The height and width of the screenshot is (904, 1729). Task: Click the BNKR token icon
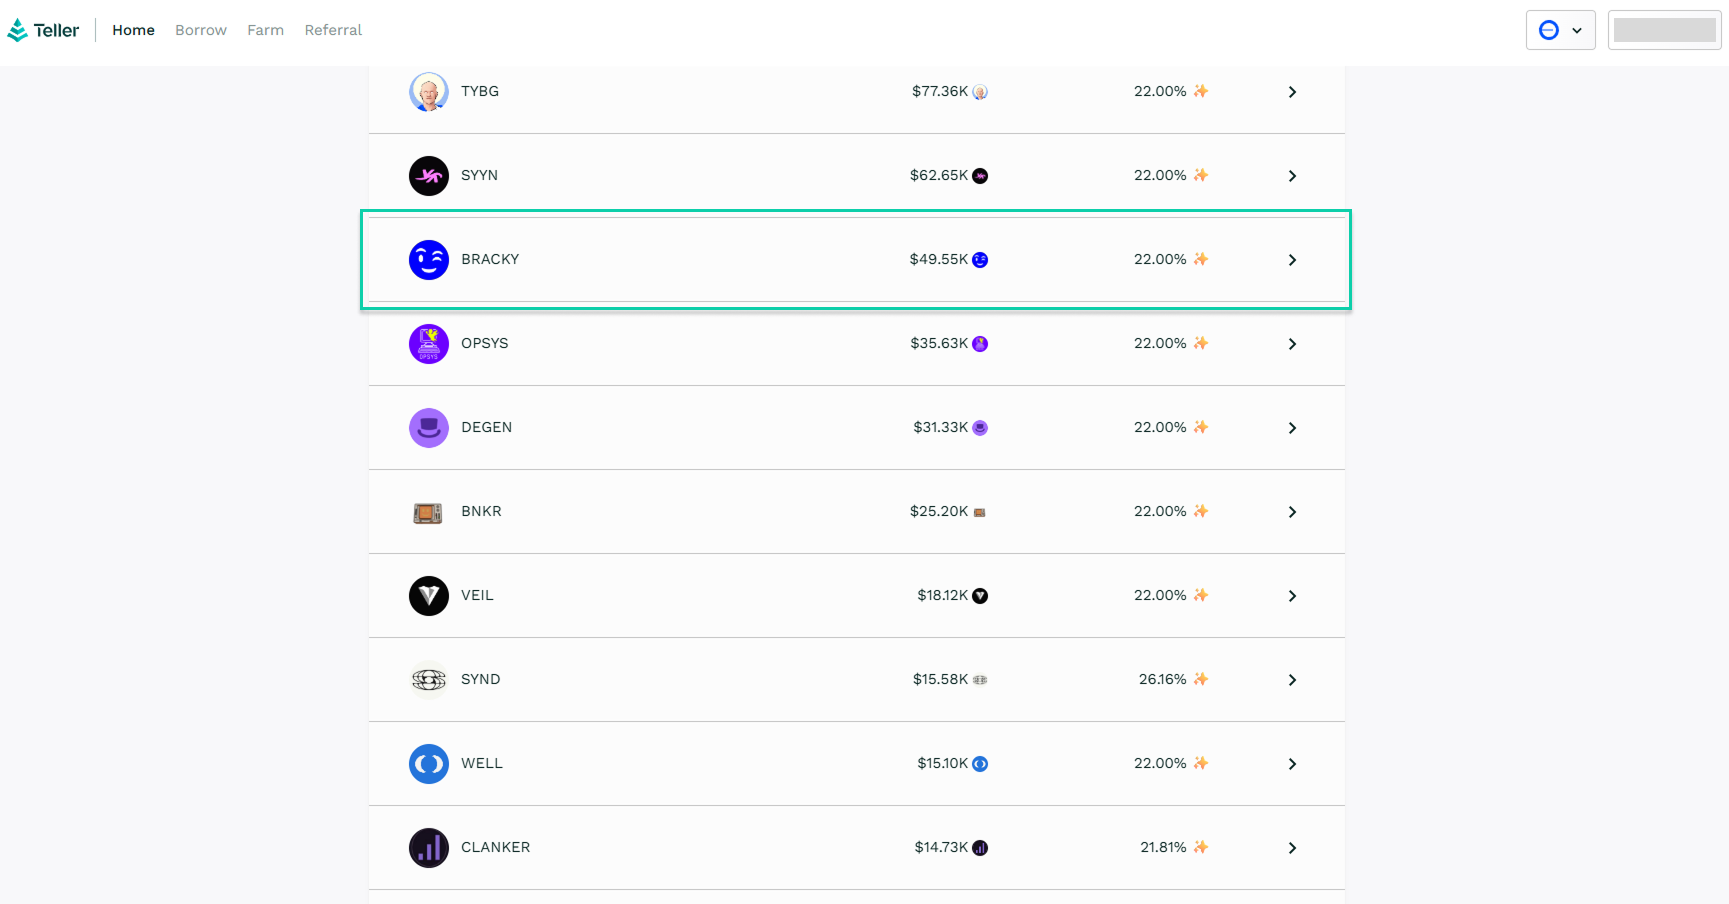[429, 512]
